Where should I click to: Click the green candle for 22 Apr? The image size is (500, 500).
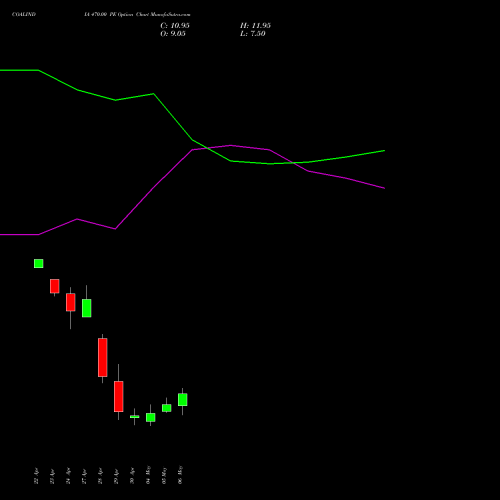pyautogui.click(x=39, y=263)
